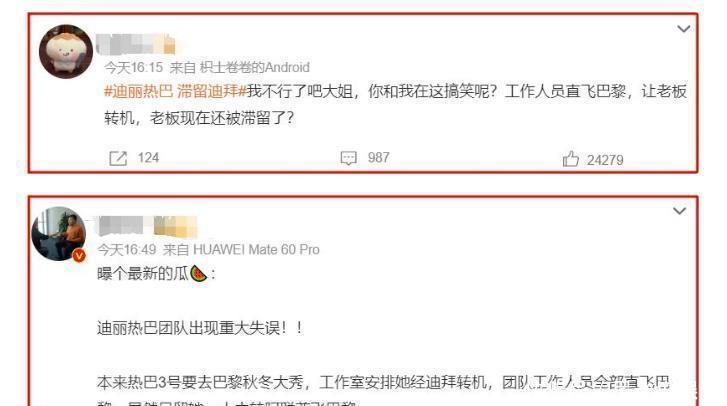Click the HUAWEI Mate 60 Pro source label
The image size is (727, 406).
point(256,250)
